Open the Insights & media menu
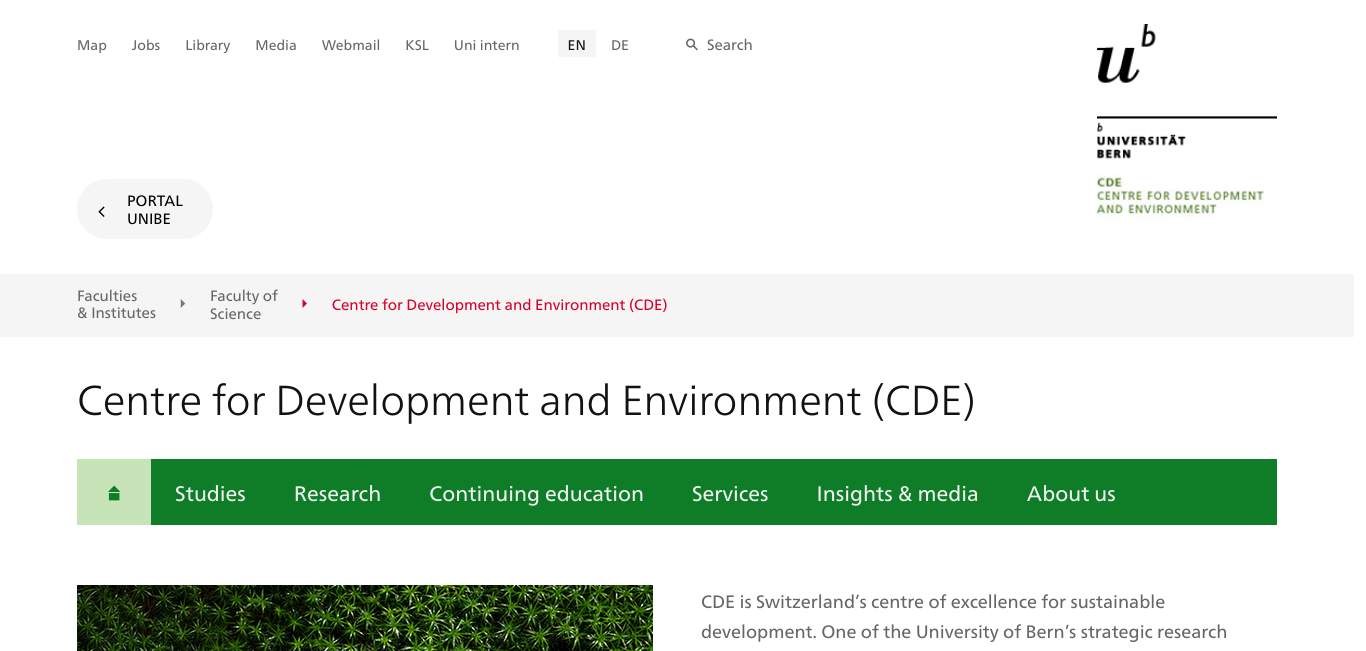This screenshot has height=651, width=1366. (x=897, y=493)
